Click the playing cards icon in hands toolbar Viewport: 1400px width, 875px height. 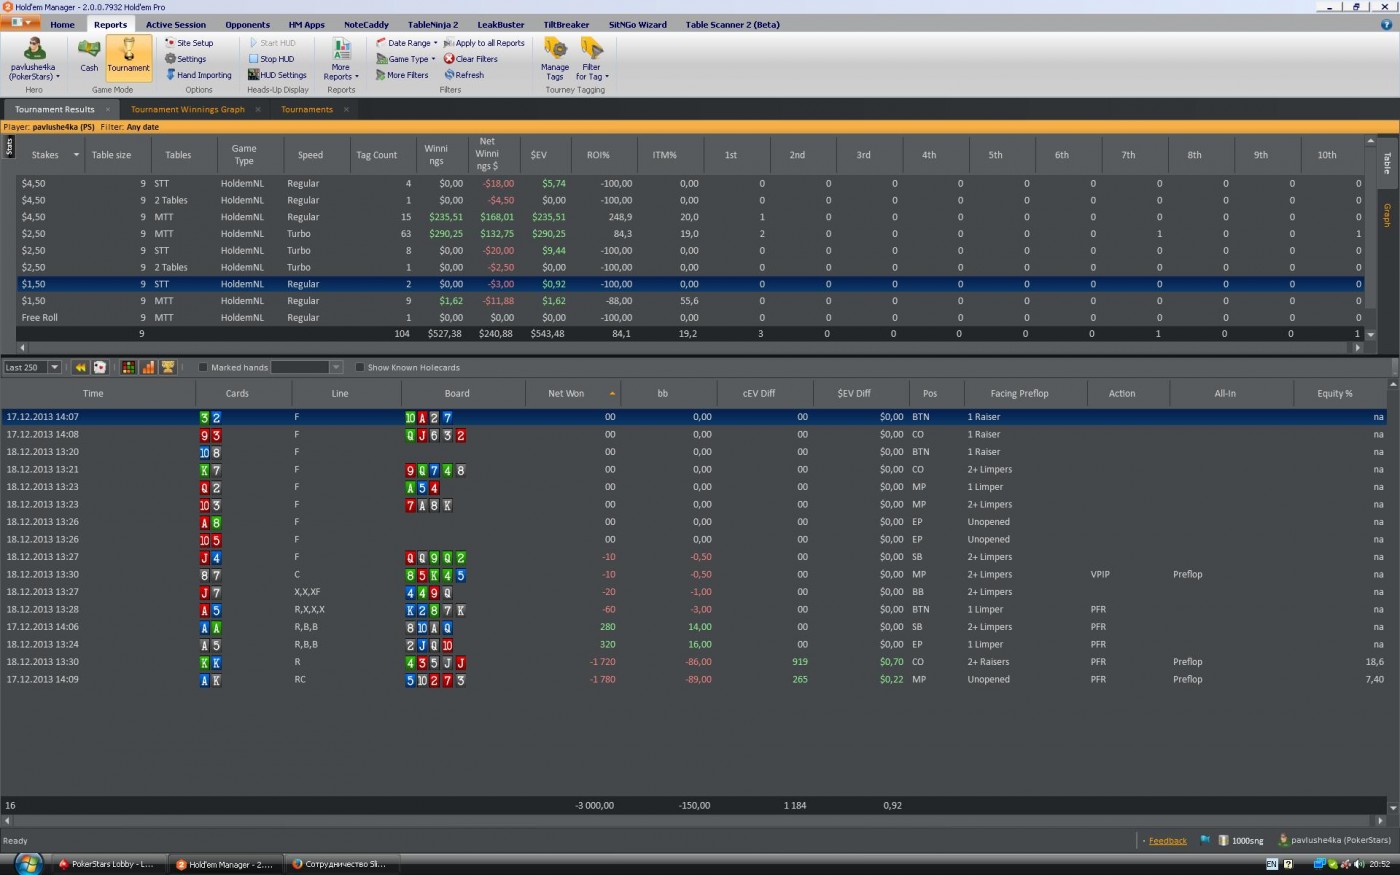(x=100, y=368)
